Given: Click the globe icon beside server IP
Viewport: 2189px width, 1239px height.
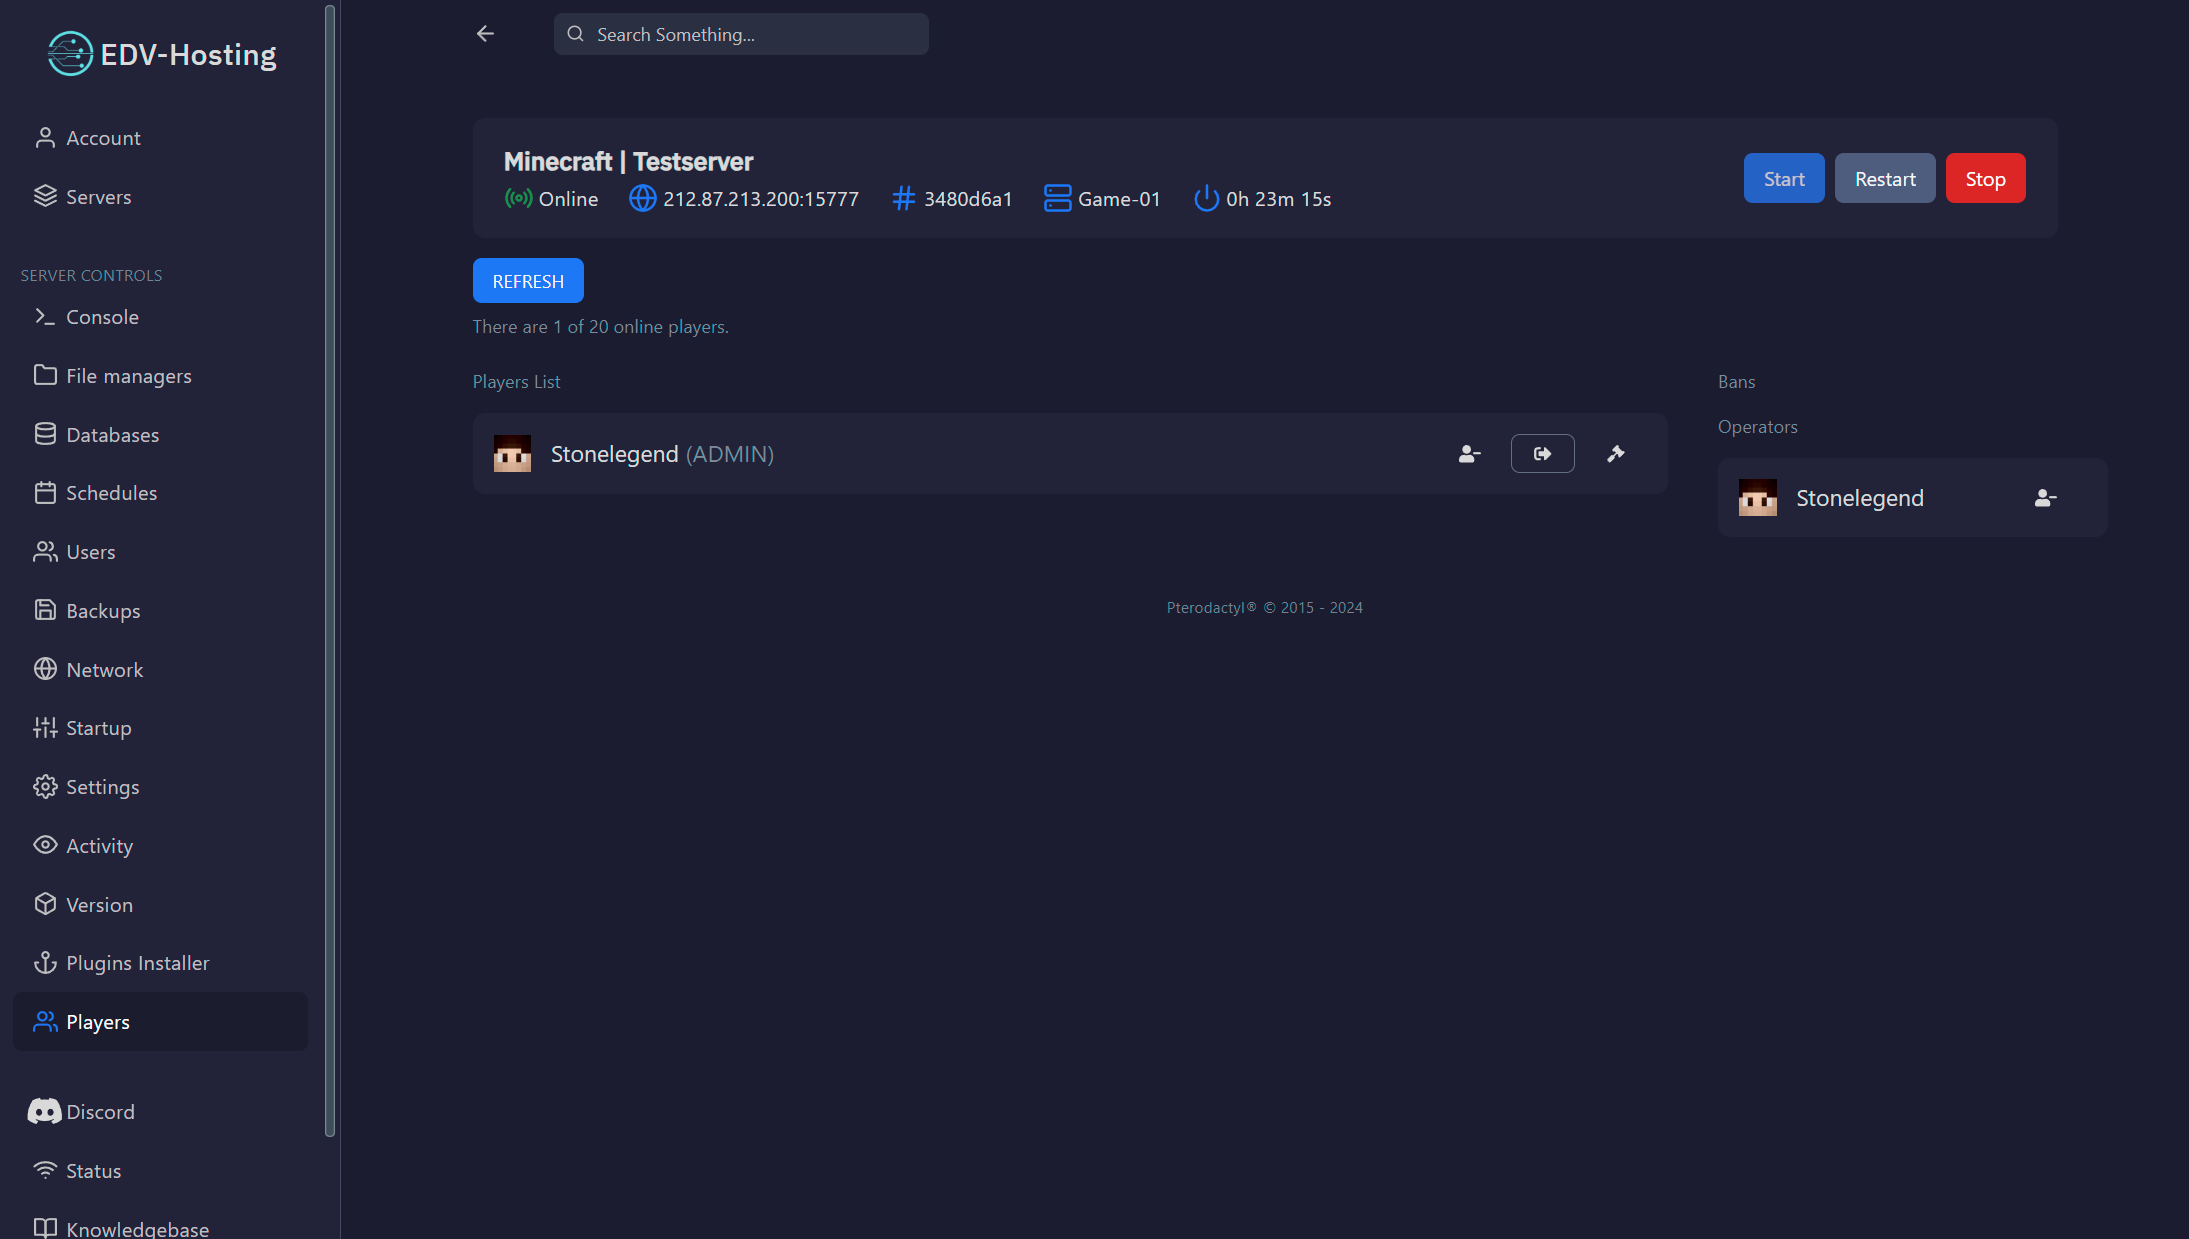Looking at the screenshot, I should 642,198.
